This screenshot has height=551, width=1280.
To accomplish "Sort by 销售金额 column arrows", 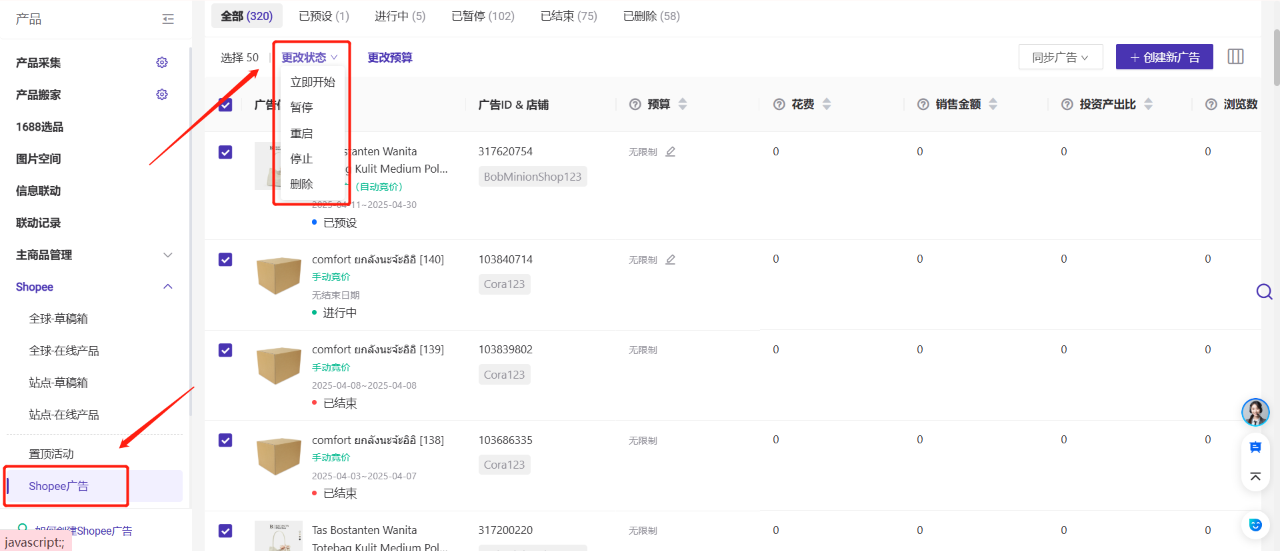I will coord(993,105).
